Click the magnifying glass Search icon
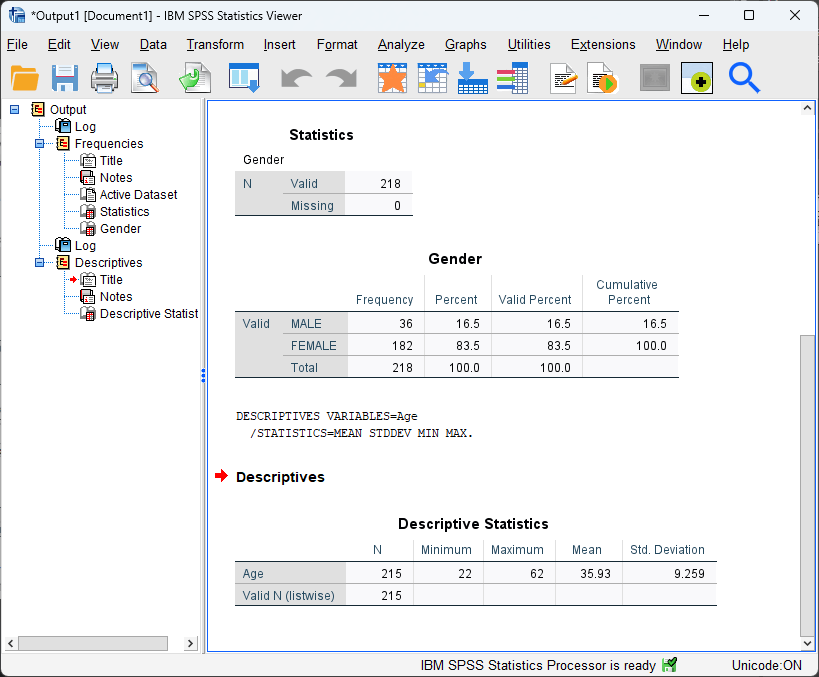The height and width of the screenshot is (677, 819). click(744, 78)
